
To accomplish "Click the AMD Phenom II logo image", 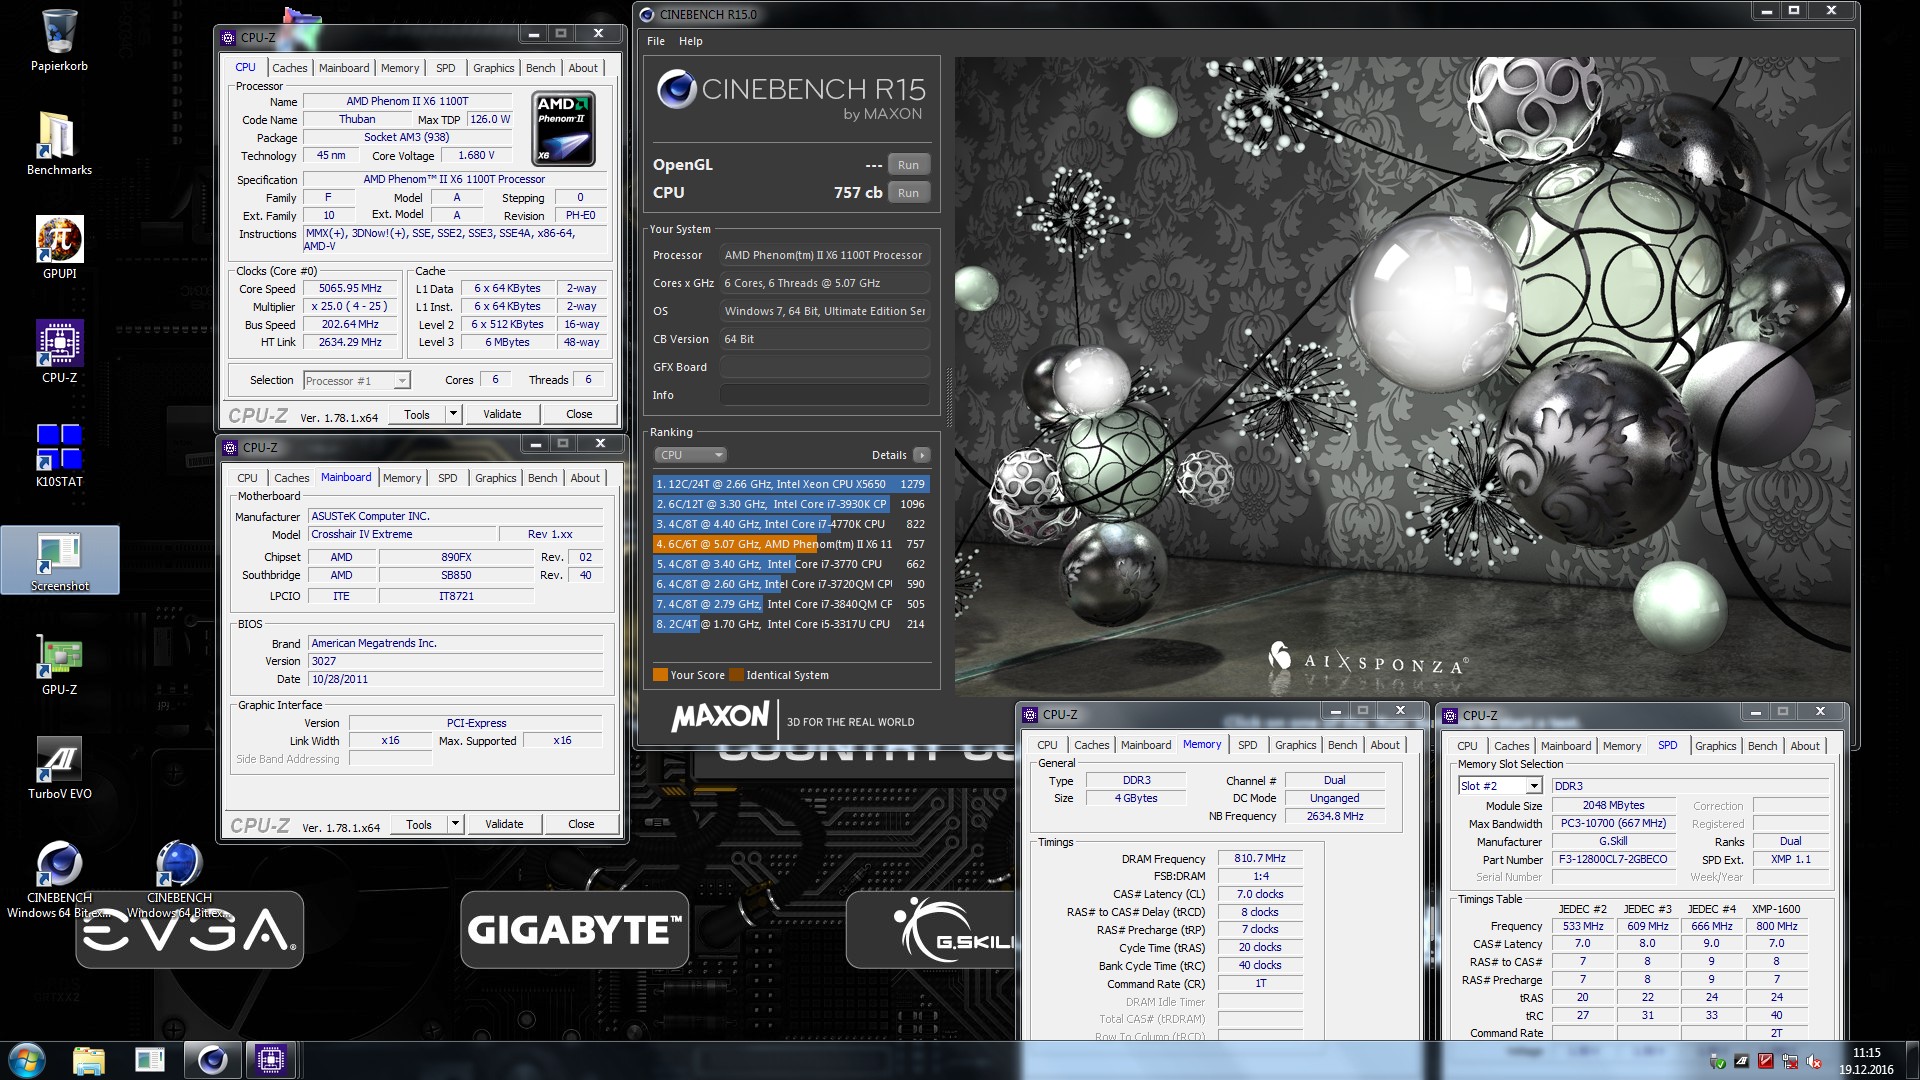I will [564, 129].
